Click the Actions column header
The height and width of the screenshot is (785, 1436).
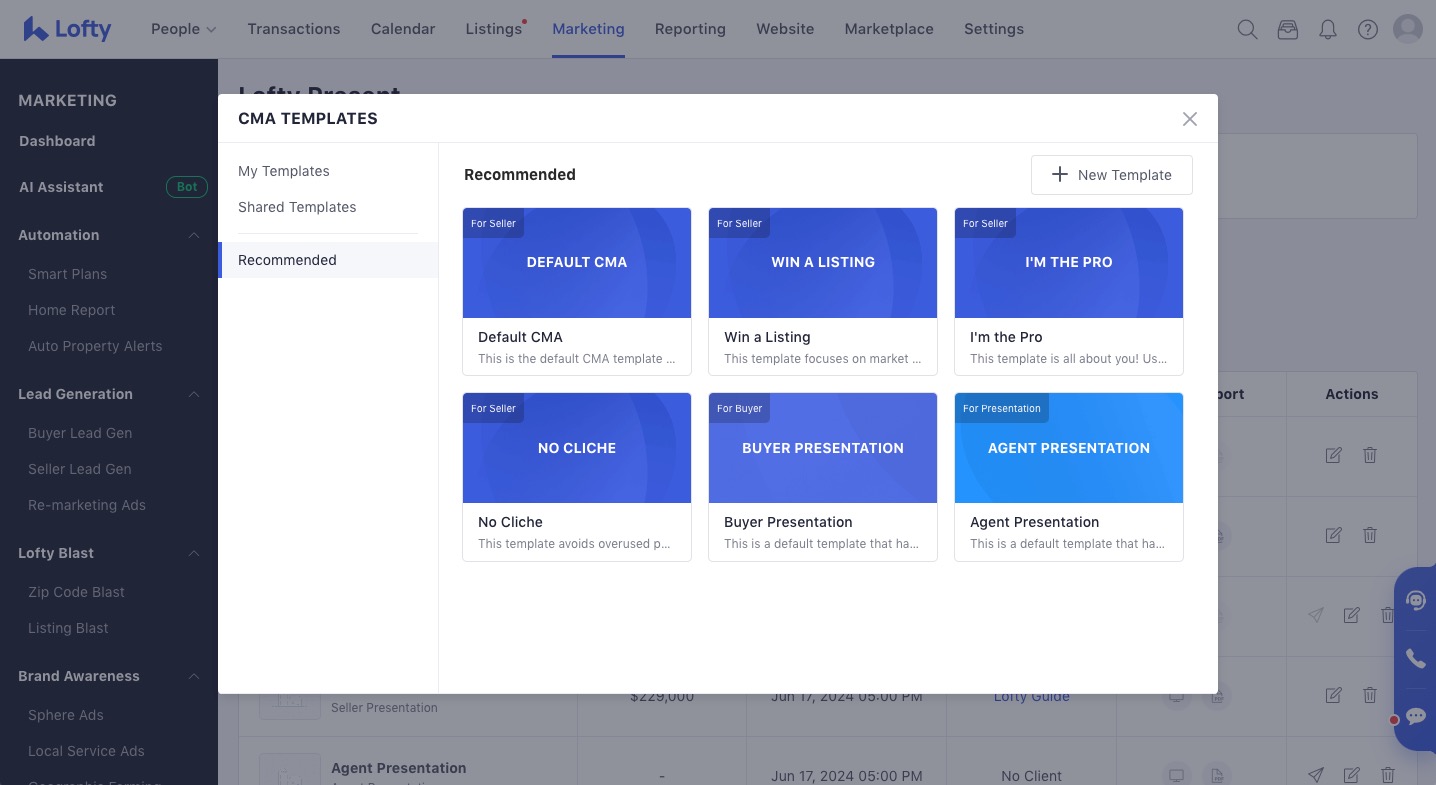tap(1352, 394)
